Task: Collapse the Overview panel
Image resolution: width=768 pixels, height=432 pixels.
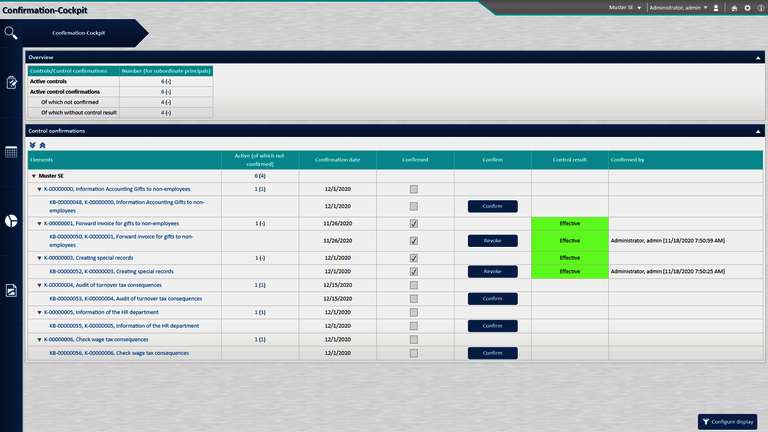Action: tap(758, 58)
